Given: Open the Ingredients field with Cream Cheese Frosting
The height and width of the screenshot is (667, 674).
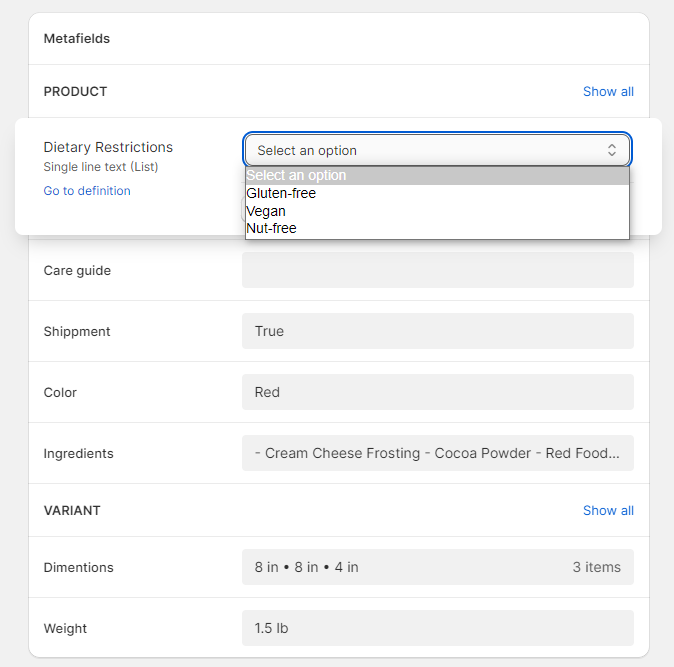Looking at the screenshot, I should [437, 453].
